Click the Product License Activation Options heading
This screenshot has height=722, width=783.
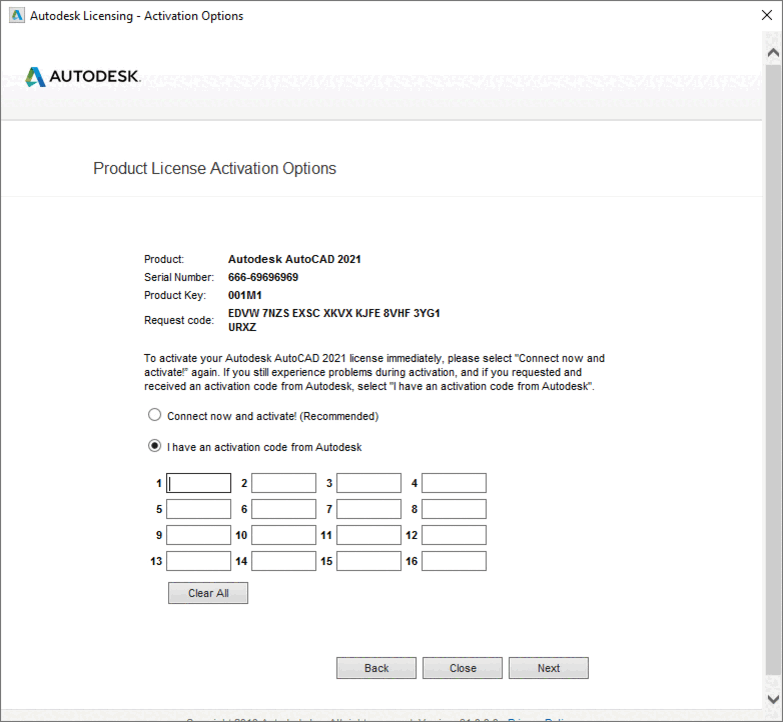click(215, 169)
